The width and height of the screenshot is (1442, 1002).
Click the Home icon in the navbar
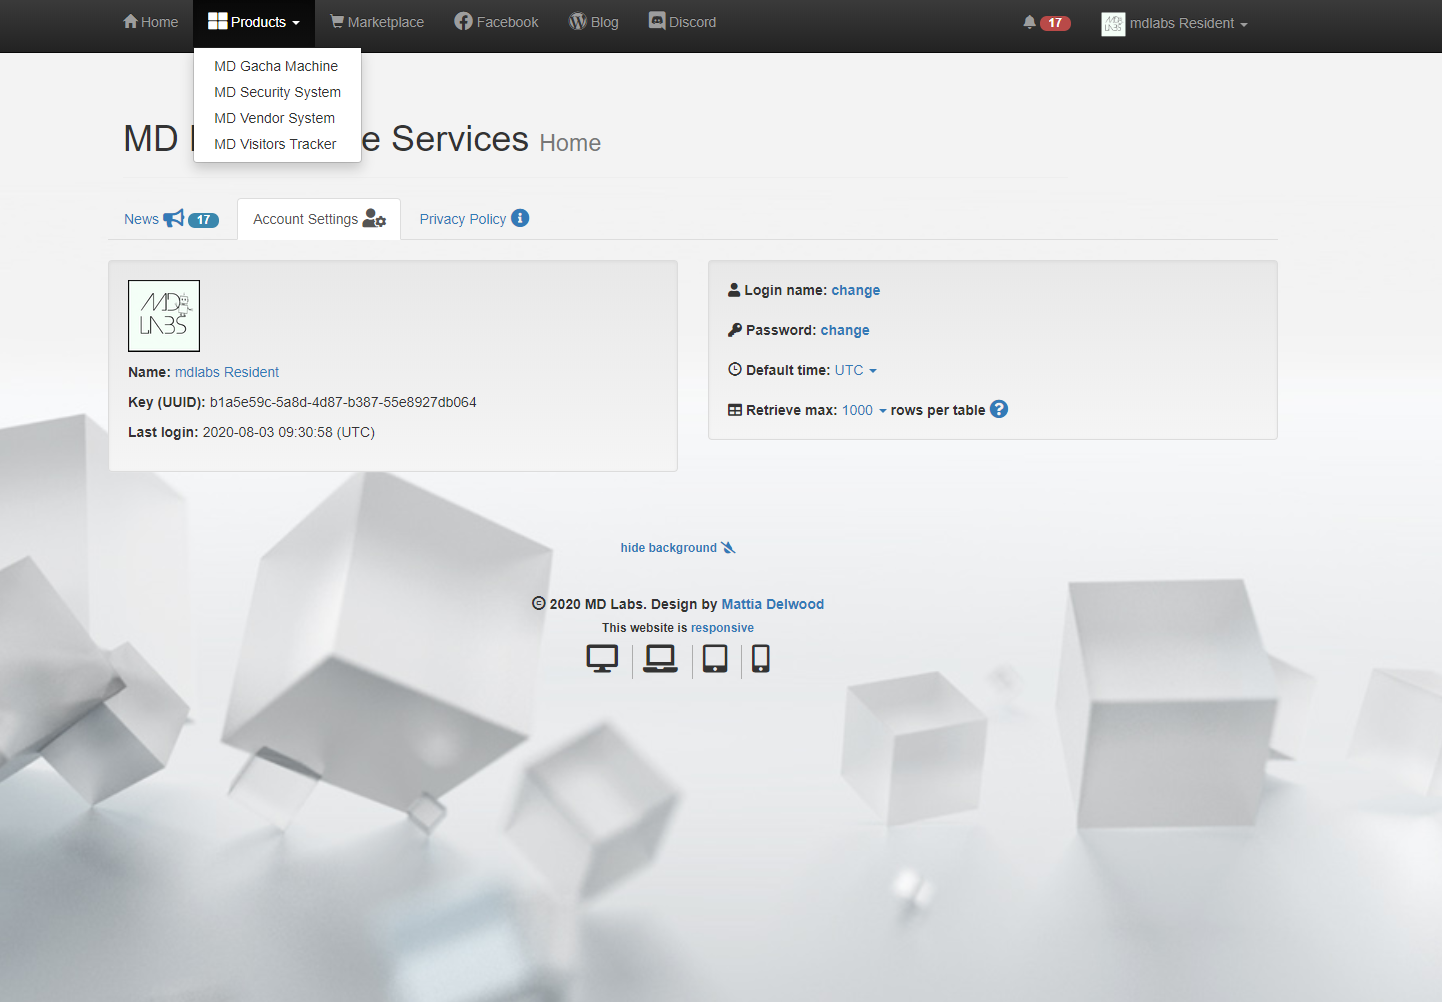click(129, 20)
